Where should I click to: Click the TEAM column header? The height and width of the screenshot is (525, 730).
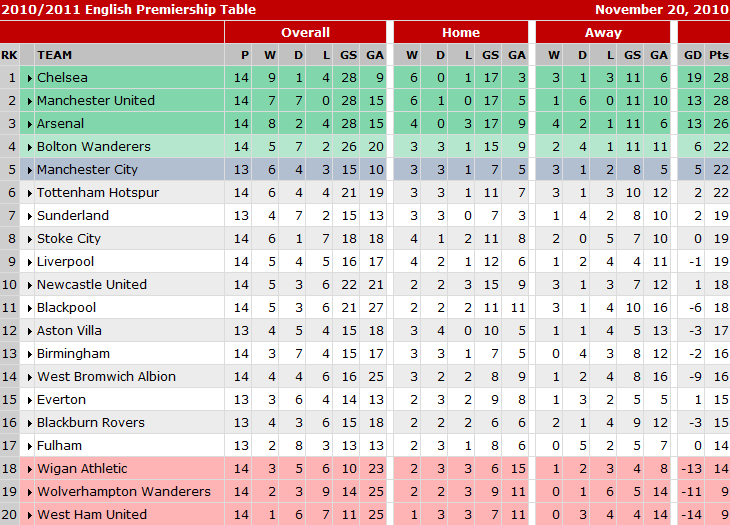click(55, 55)
